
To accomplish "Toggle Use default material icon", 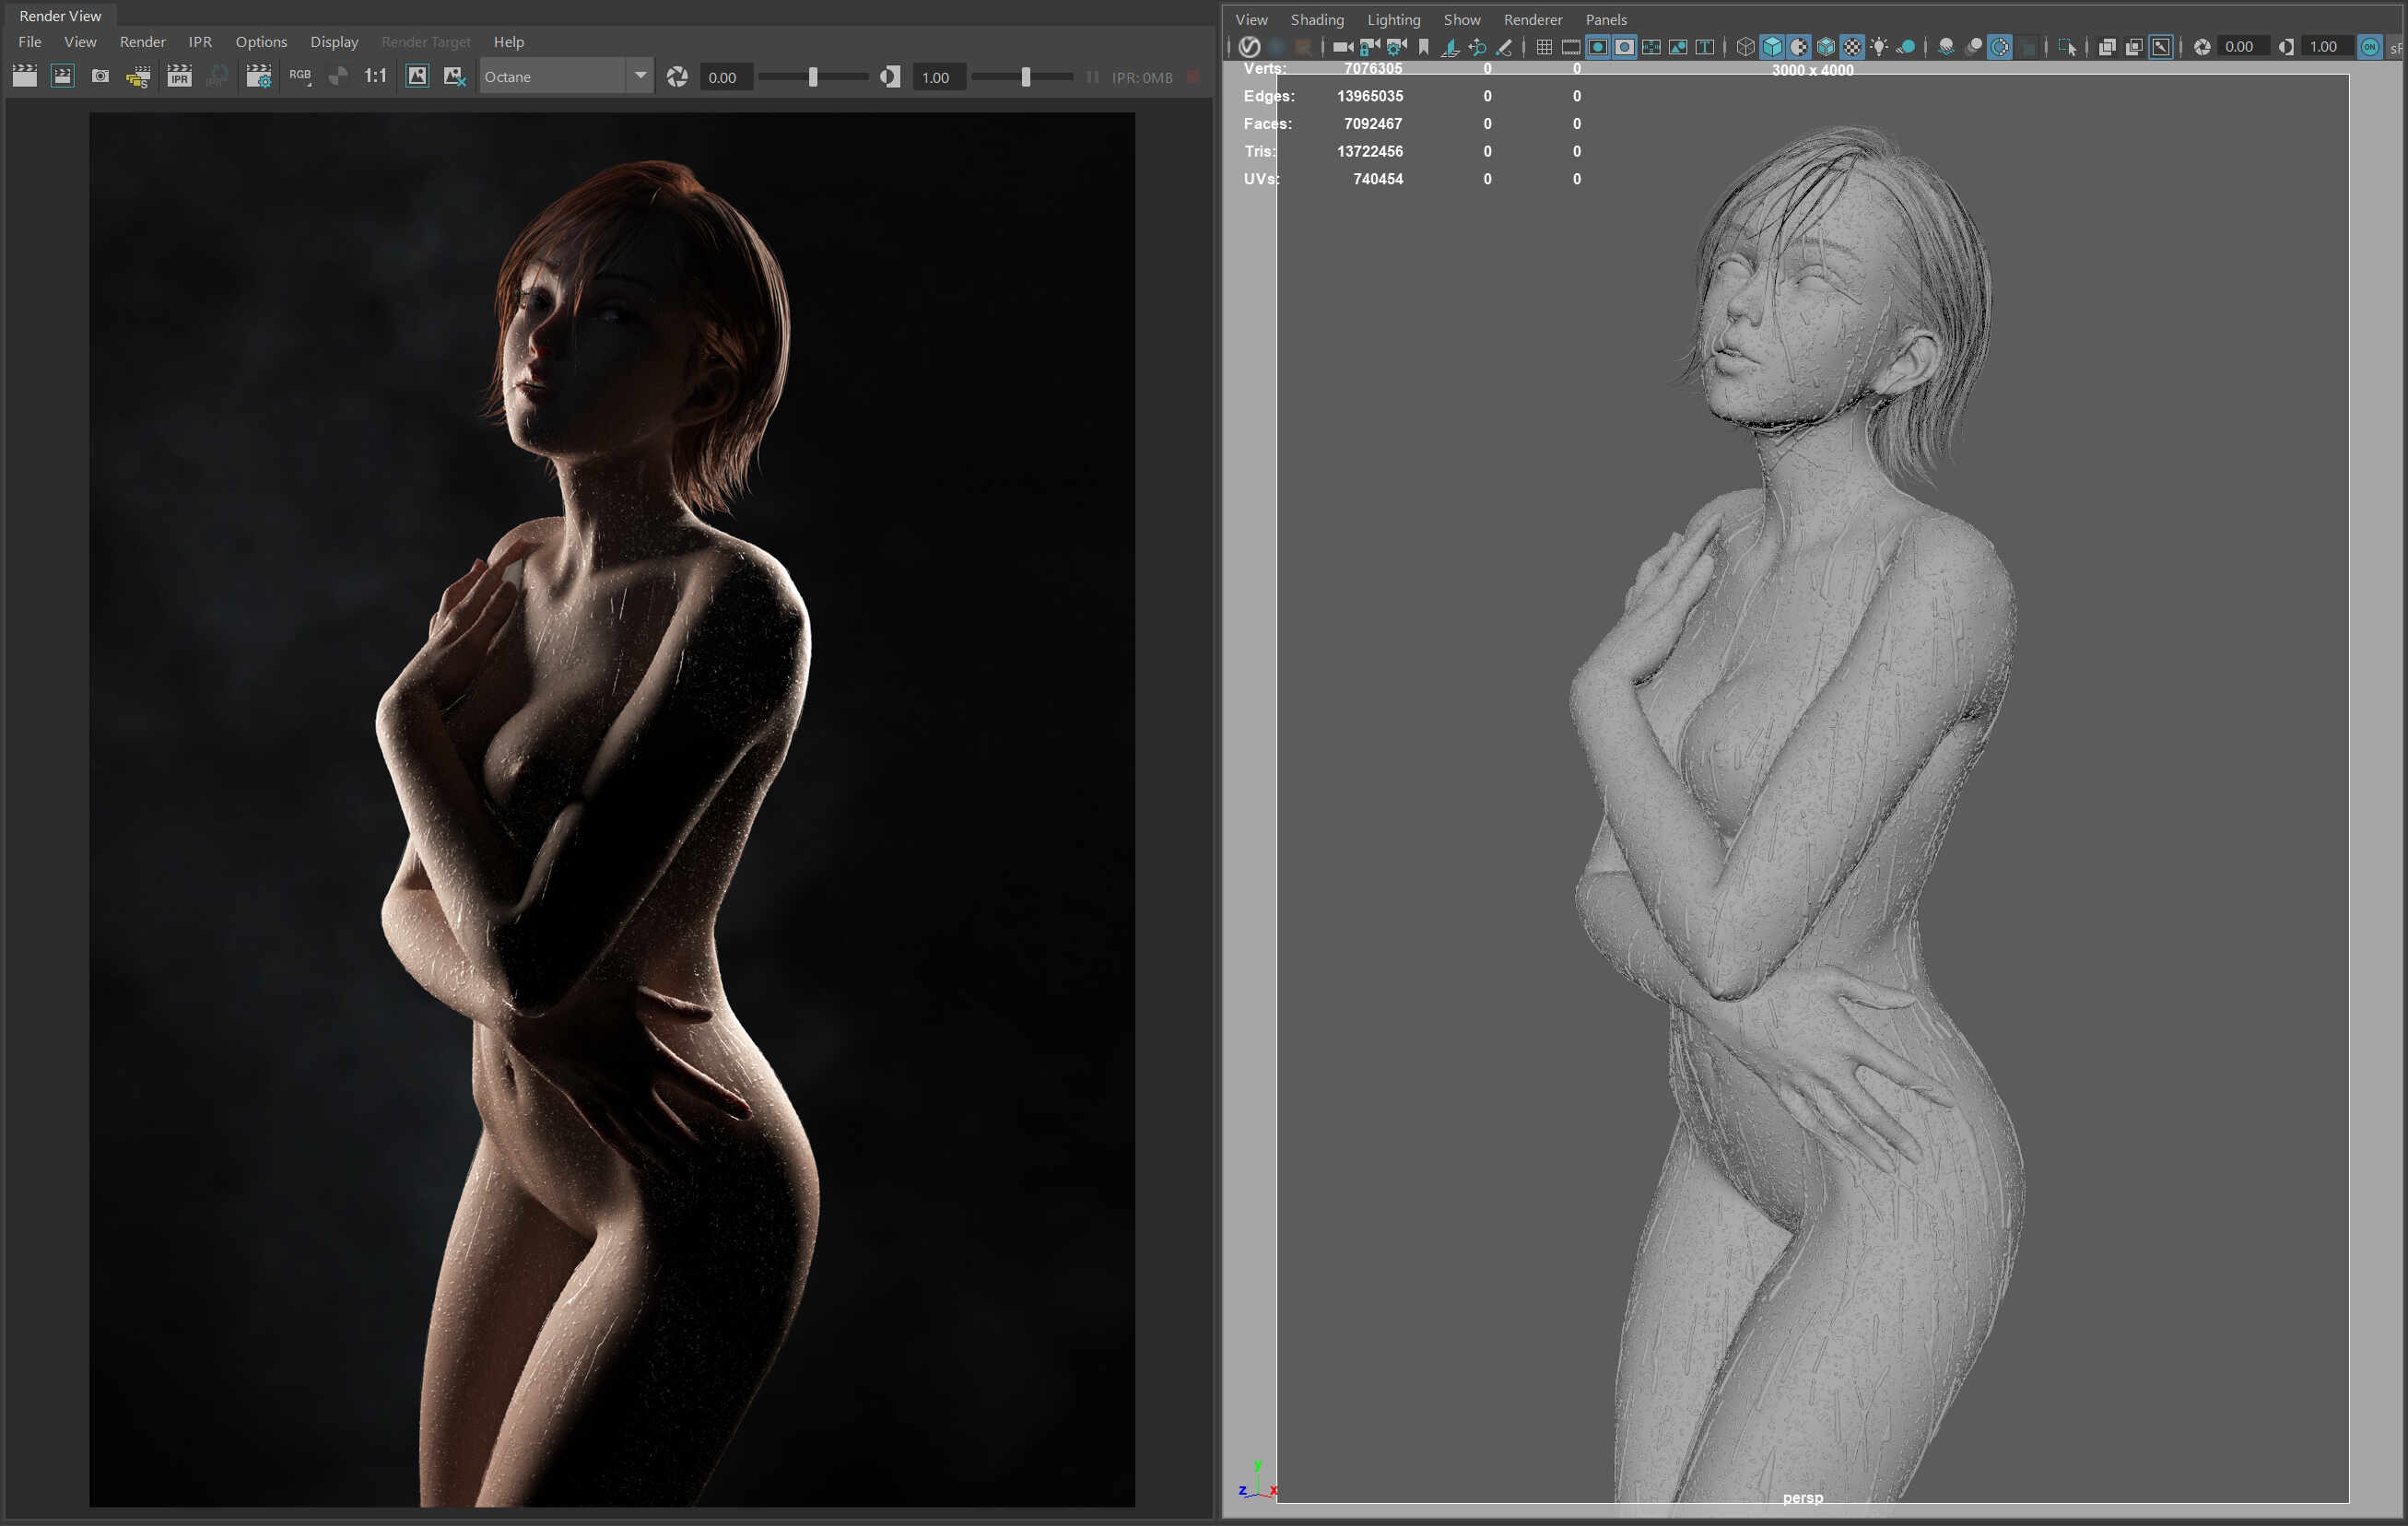I will pos(1799,47).
